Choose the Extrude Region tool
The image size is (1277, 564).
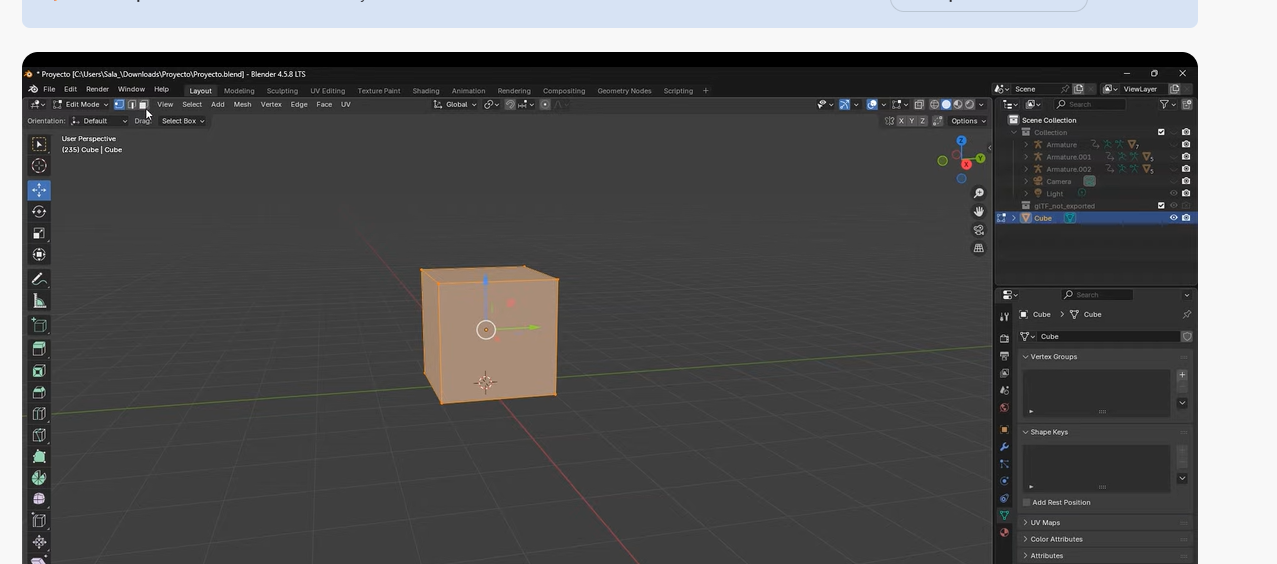(x=39, y=349)
